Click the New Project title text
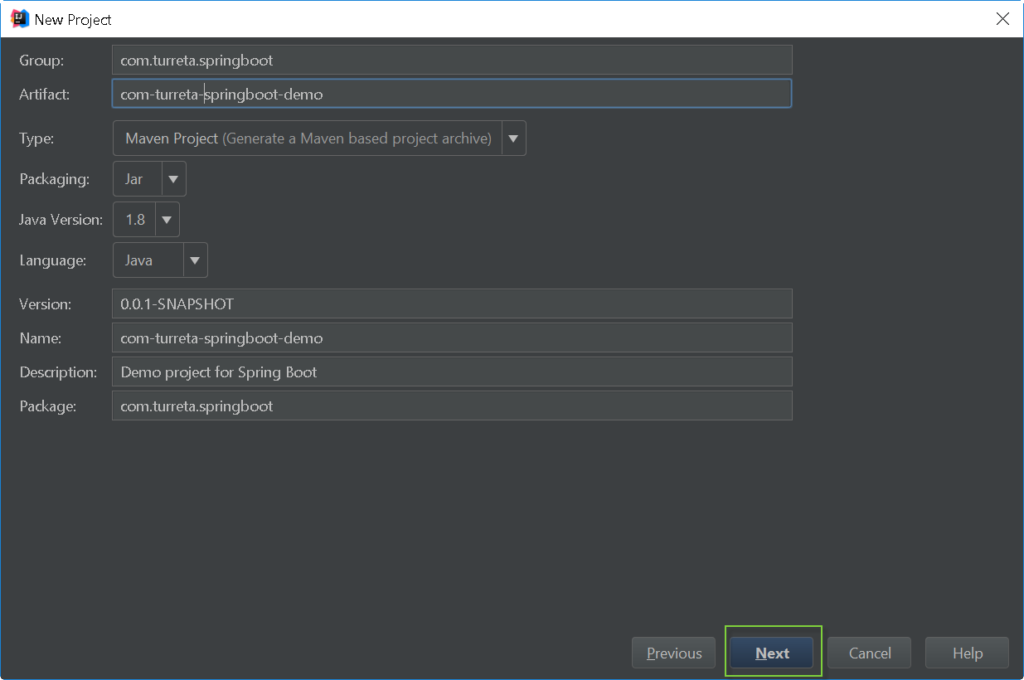1024x680 pixels. [x=72, y=20]
